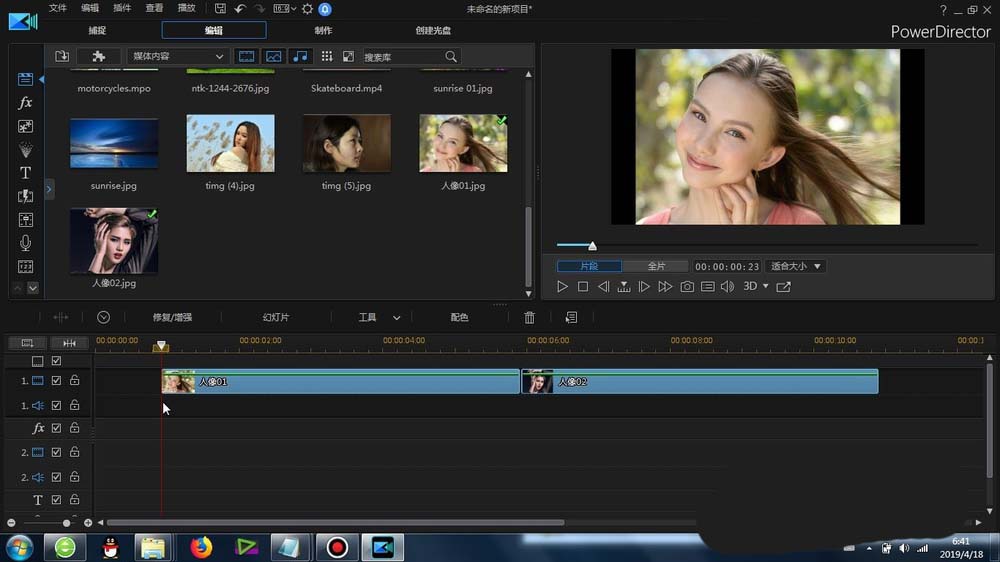Take a snapshot with the camera icon
The width and height of the screenshot is (1000, 562).
pyautogui.click(x=687, y=287)
